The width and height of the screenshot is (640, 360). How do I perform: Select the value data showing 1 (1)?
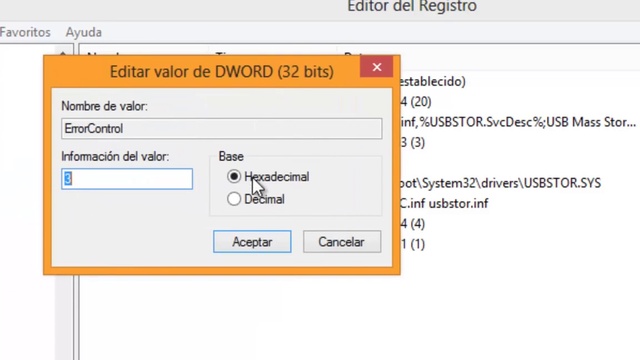click(413, 244)
